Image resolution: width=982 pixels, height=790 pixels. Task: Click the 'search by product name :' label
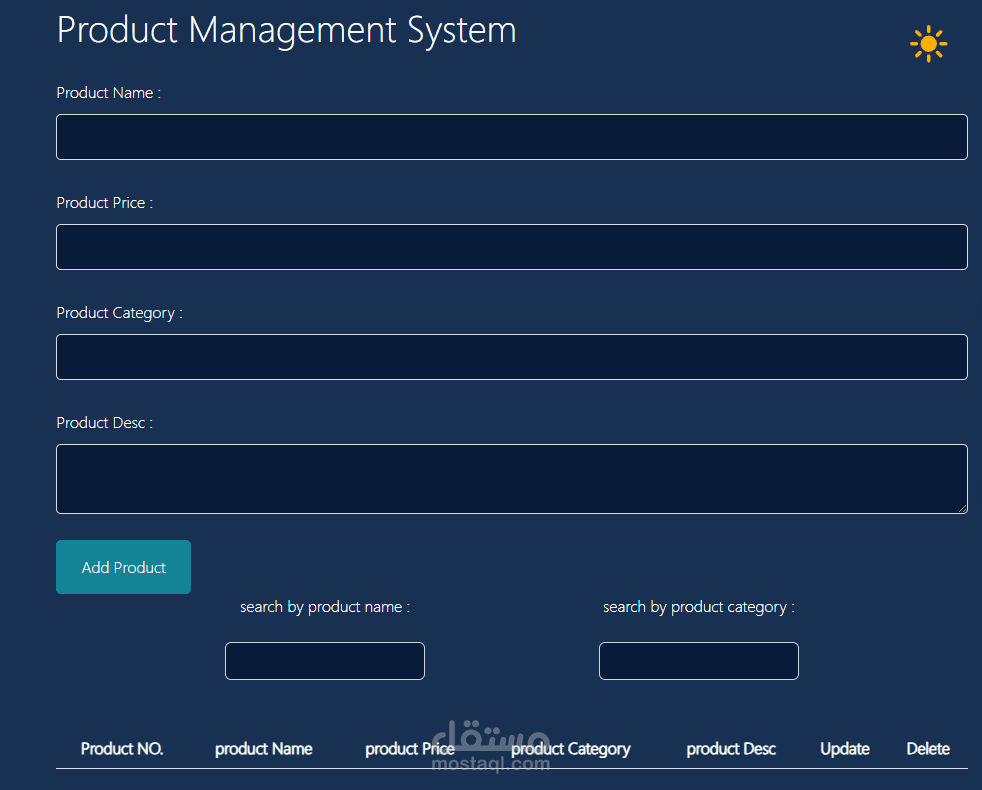click(x=325, y=607)
